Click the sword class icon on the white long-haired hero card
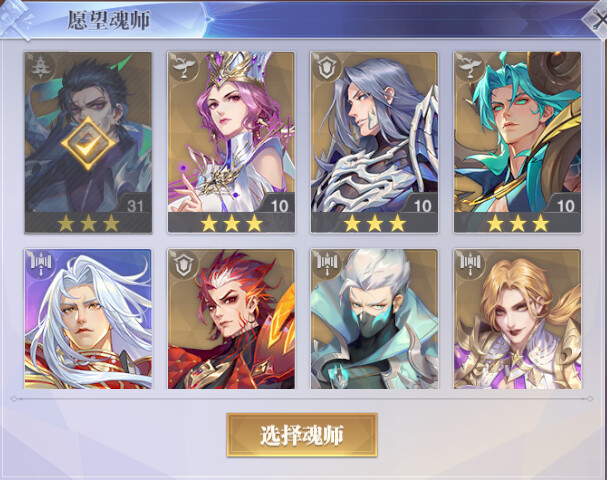Image resolution: width=607 pixels, height=480 pixels. click(x=39, y=264)
